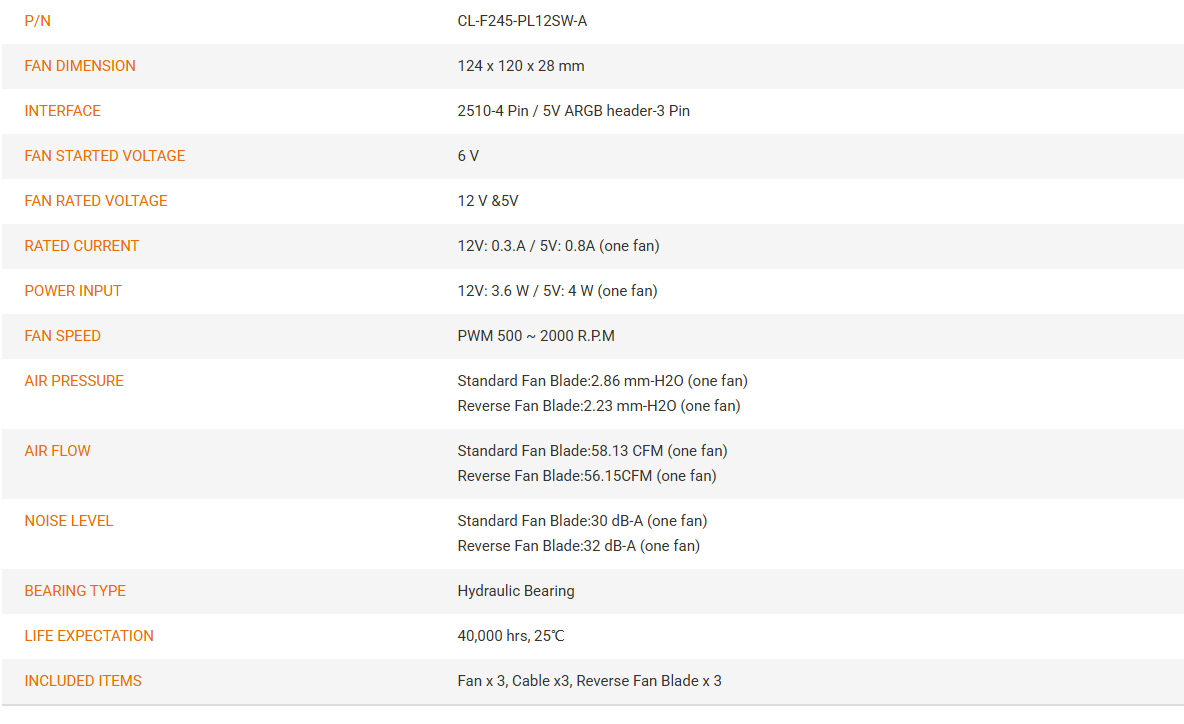
Task: Click the AIR FLOW label
Action: coord(57,451)
